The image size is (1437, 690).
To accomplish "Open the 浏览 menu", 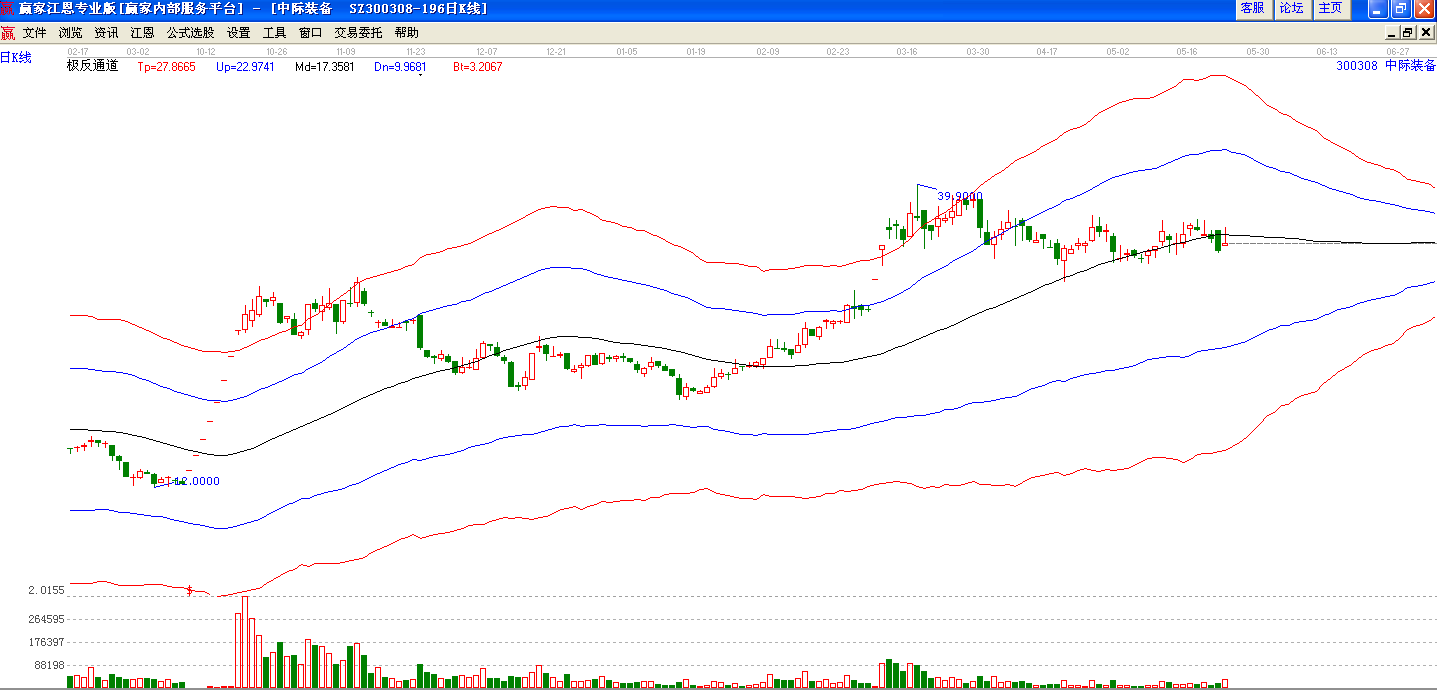I will click(71, 33).
